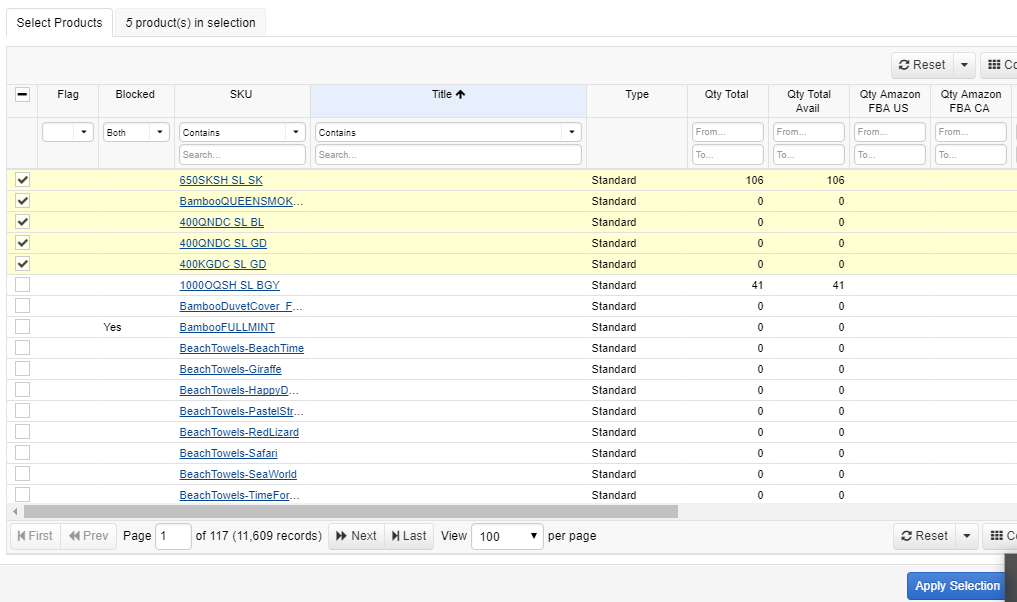Uncheck the 400KGDC SL GD row checkbox
The width and height of the screenshot is (1017, 602).
click(22, 264)
